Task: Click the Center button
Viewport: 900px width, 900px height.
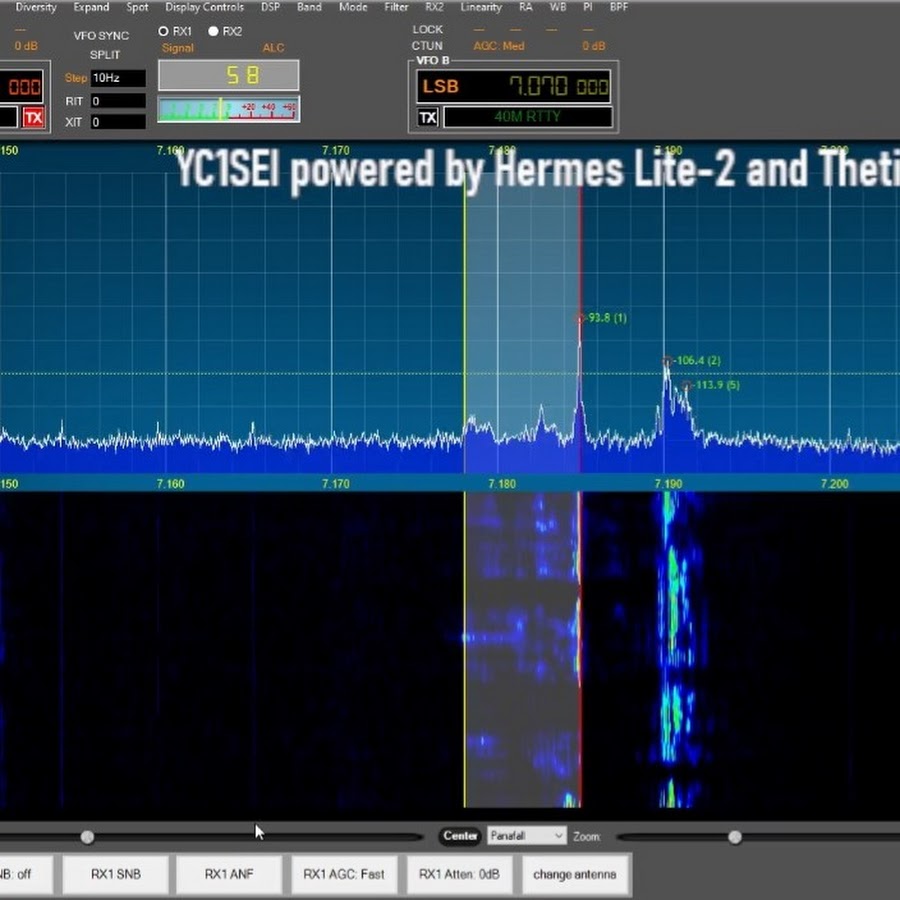Action: pyautogui.click(x=460, y=836)
